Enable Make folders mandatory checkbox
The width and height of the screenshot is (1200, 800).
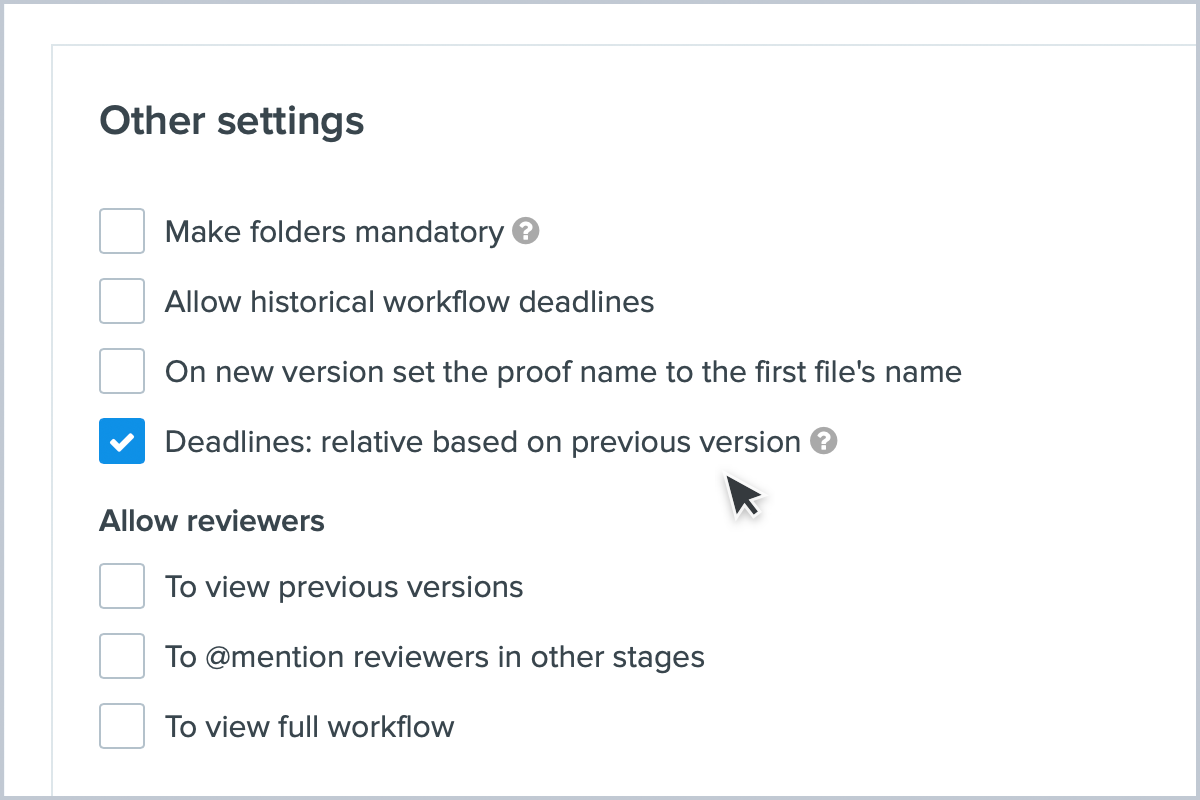pyautogui.click(x=122, y=232)
